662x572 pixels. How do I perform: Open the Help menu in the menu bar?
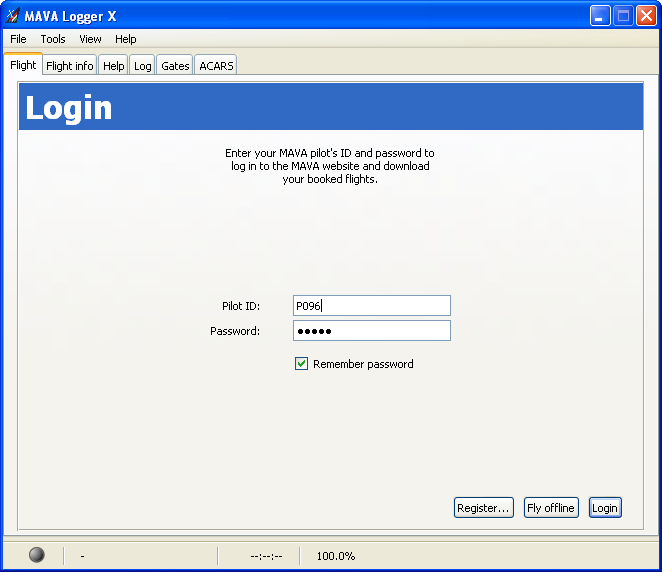click(x=125, y=39)
